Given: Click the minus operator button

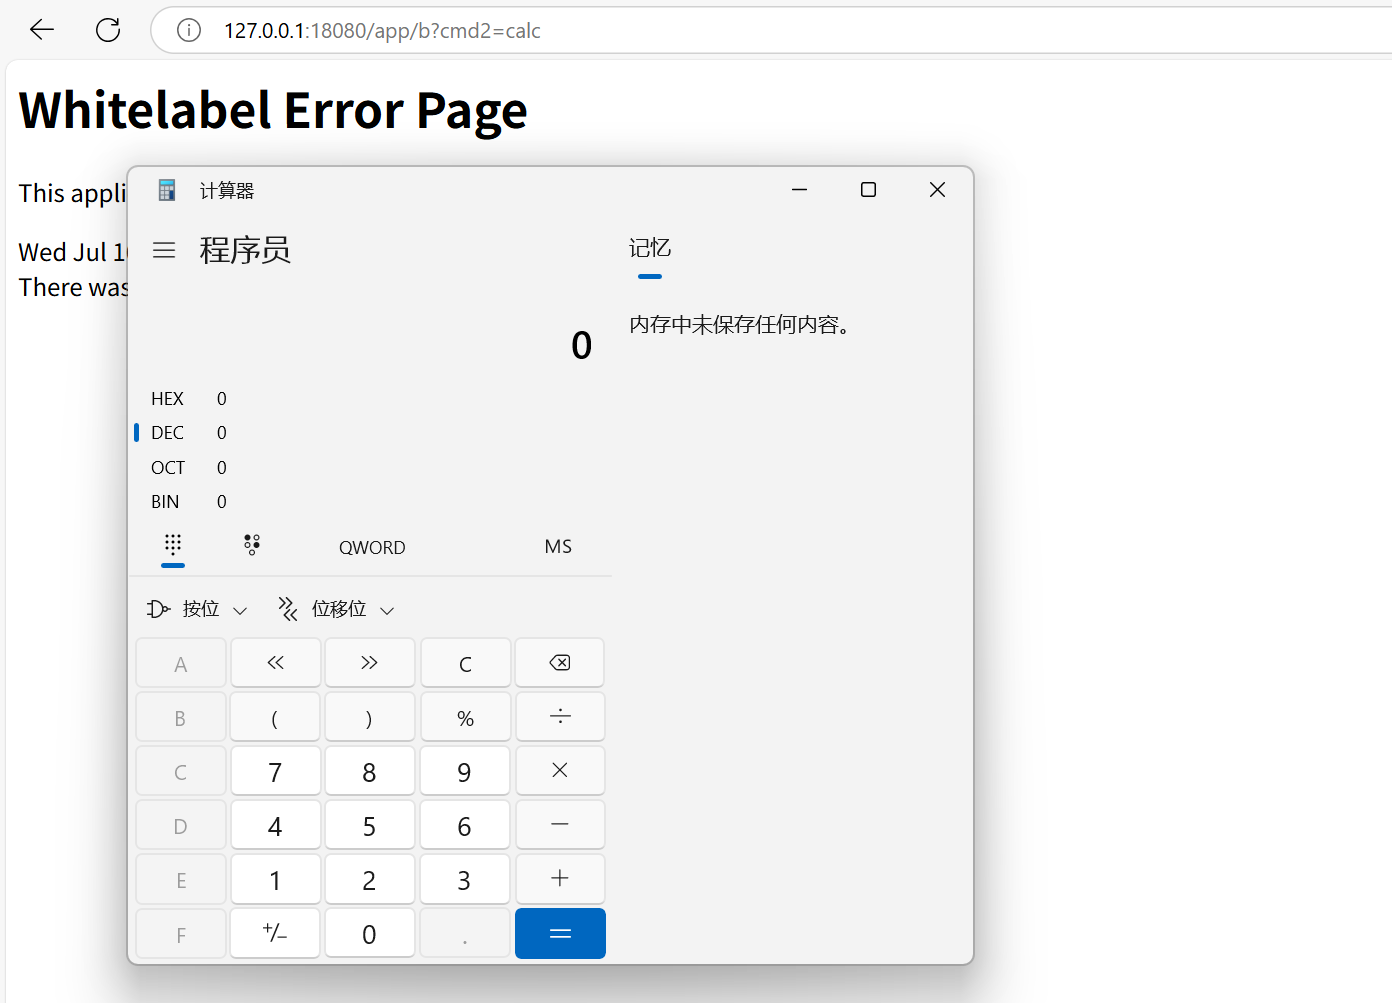Looking at the screenshot, I should click(560, 825).
